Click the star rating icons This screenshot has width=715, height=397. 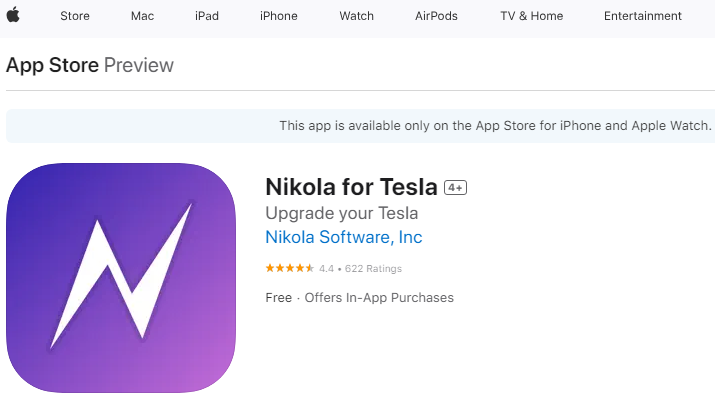(x=290, y=268)
